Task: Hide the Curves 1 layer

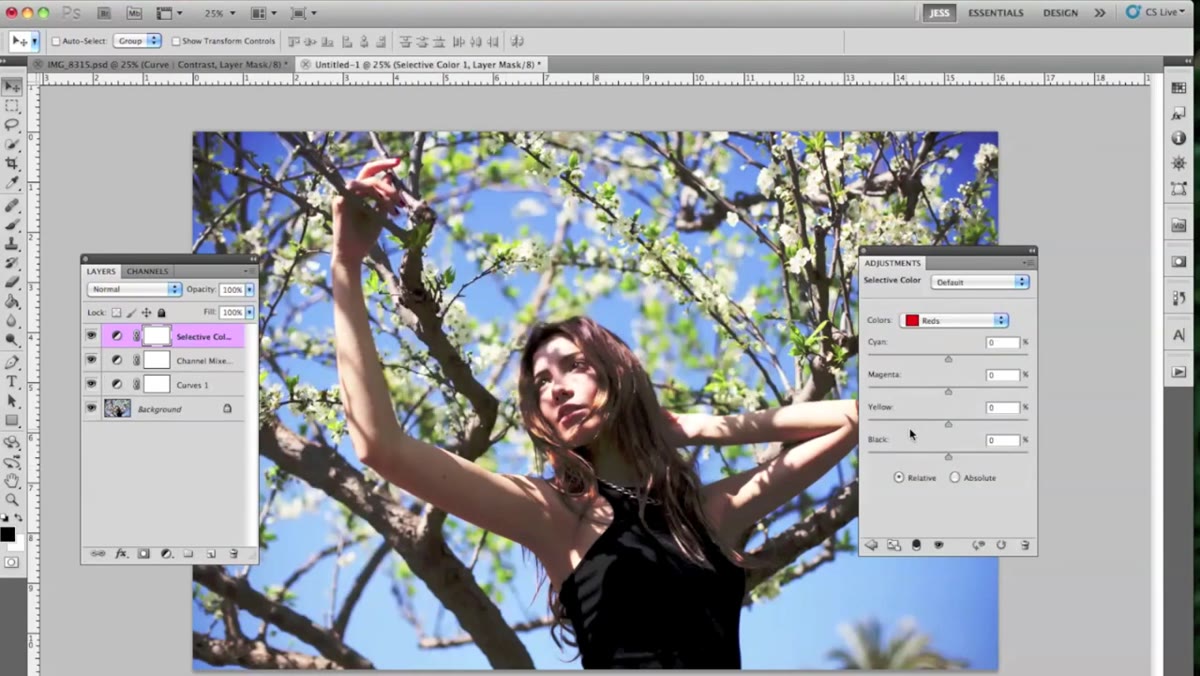Action: coord(91,384)
